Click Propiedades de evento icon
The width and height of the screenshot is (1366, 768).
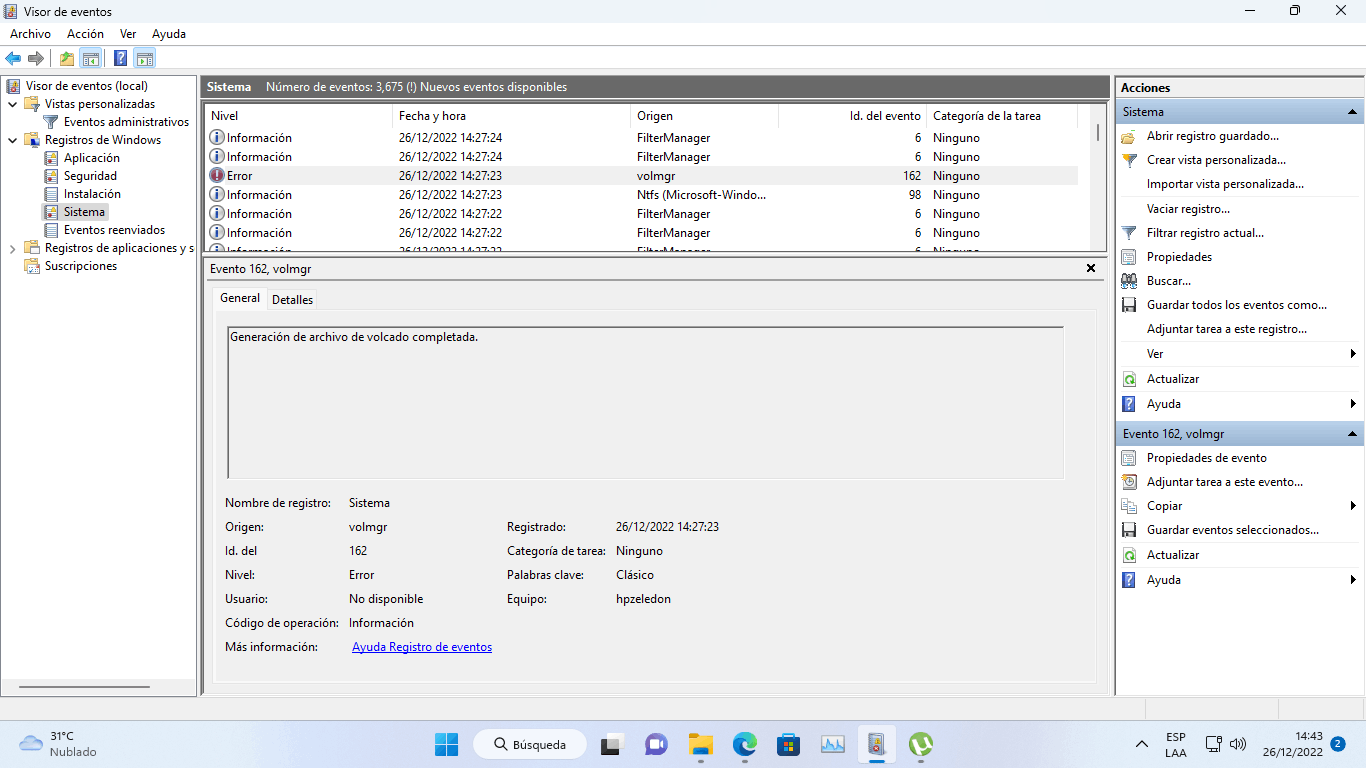click(1129, 458)
